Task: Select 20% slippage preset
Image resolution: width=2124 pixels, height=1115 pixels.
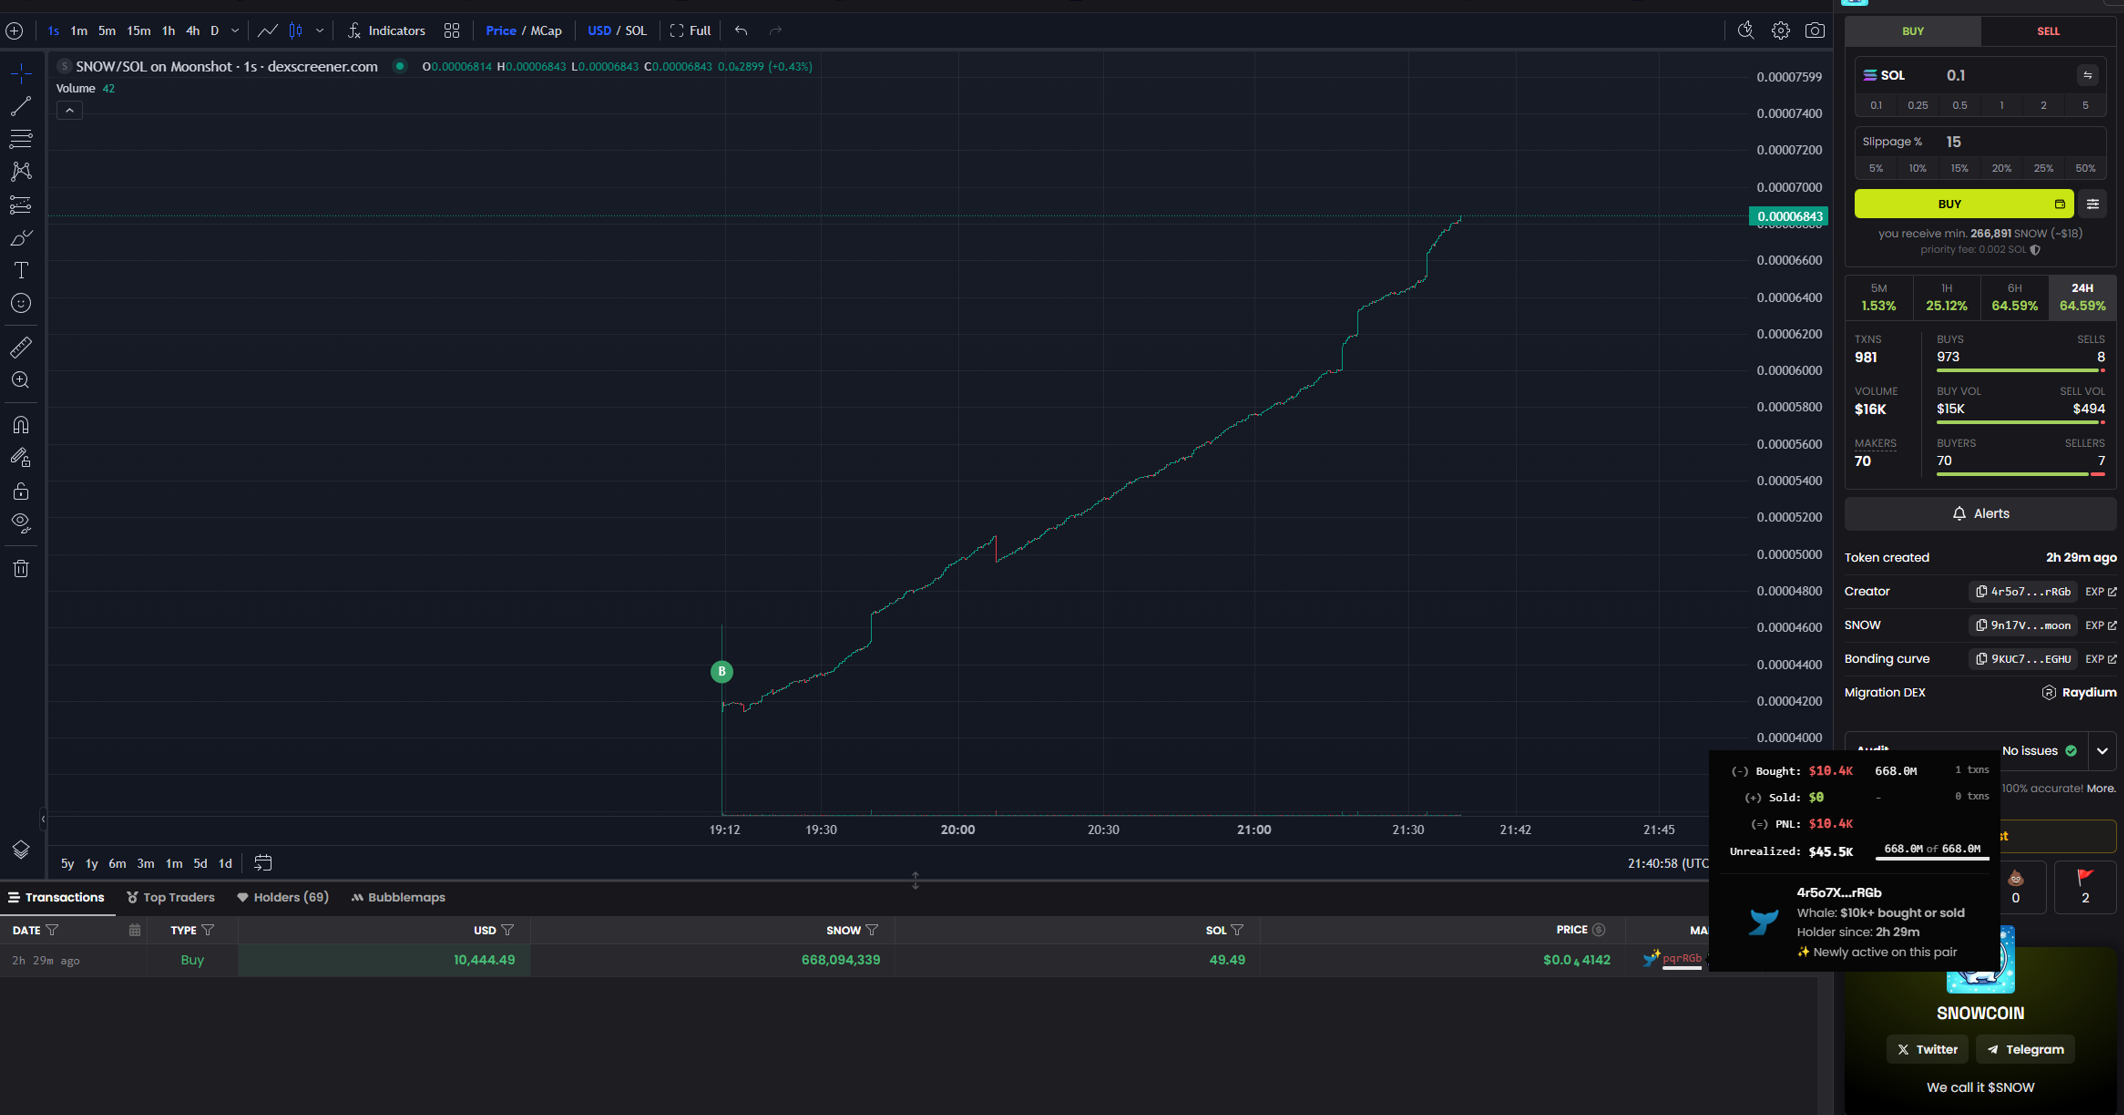Action: pyautogui.click(x=2001, y=168)
